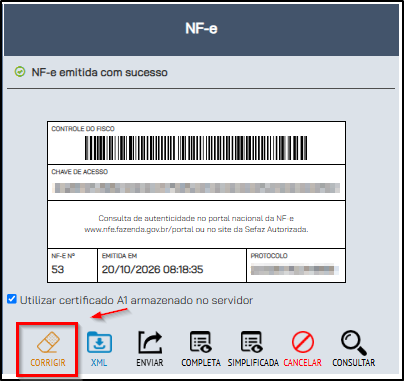Click the NF-e number 53
Screen dimensions: 404x381
58,269
